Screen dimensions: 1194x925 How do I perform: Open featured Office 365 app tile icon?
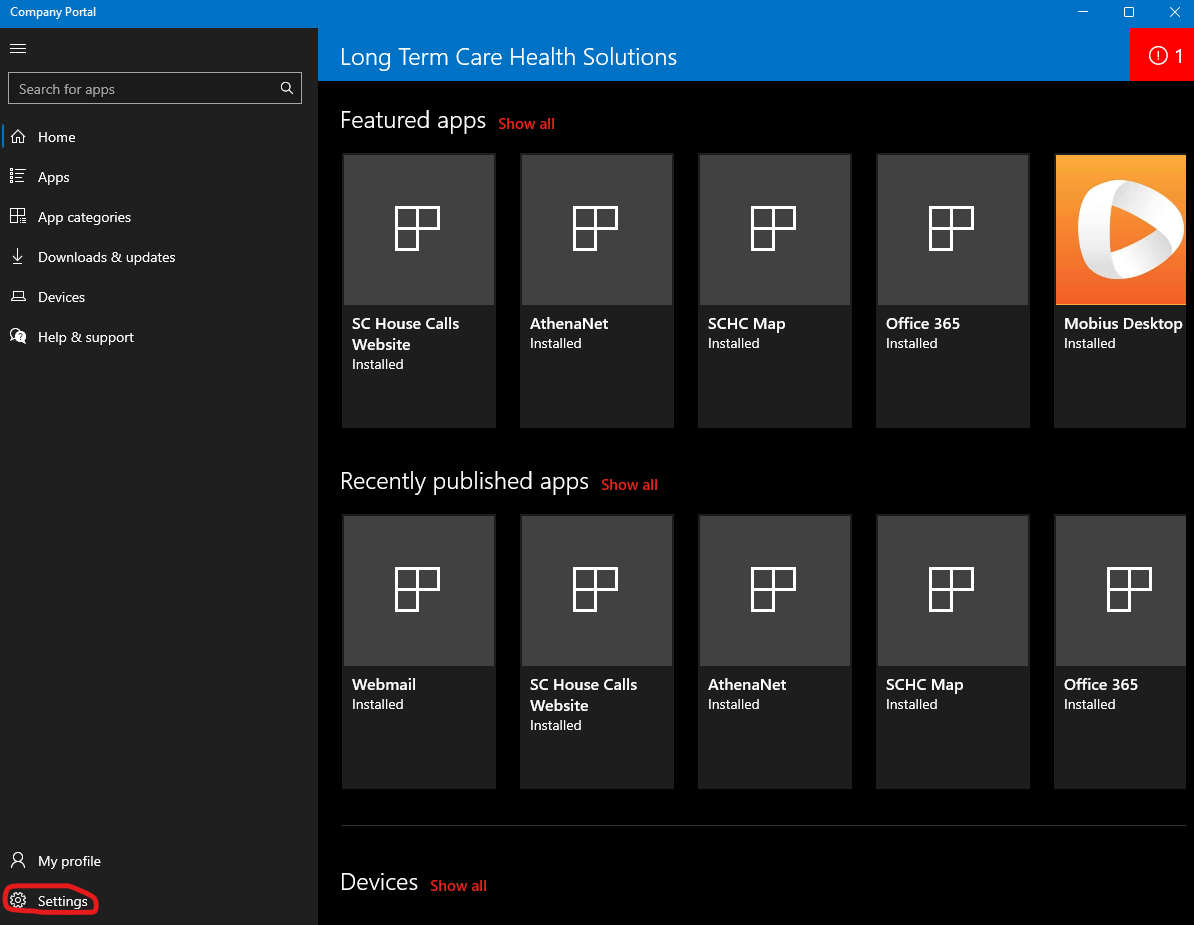(x=953, y=229)
